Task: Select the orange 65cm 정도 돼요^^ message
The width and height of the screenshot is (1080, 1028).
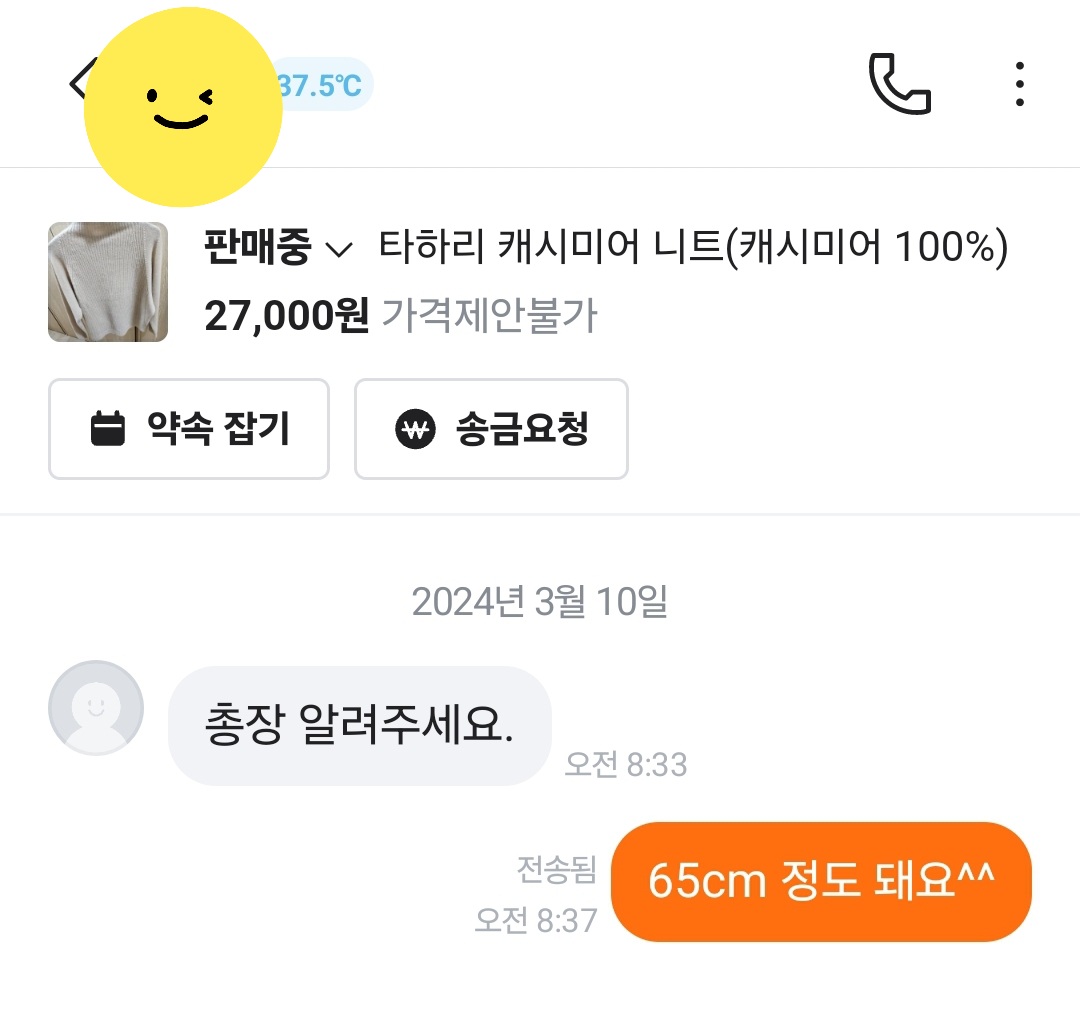Action: point(820,881)
